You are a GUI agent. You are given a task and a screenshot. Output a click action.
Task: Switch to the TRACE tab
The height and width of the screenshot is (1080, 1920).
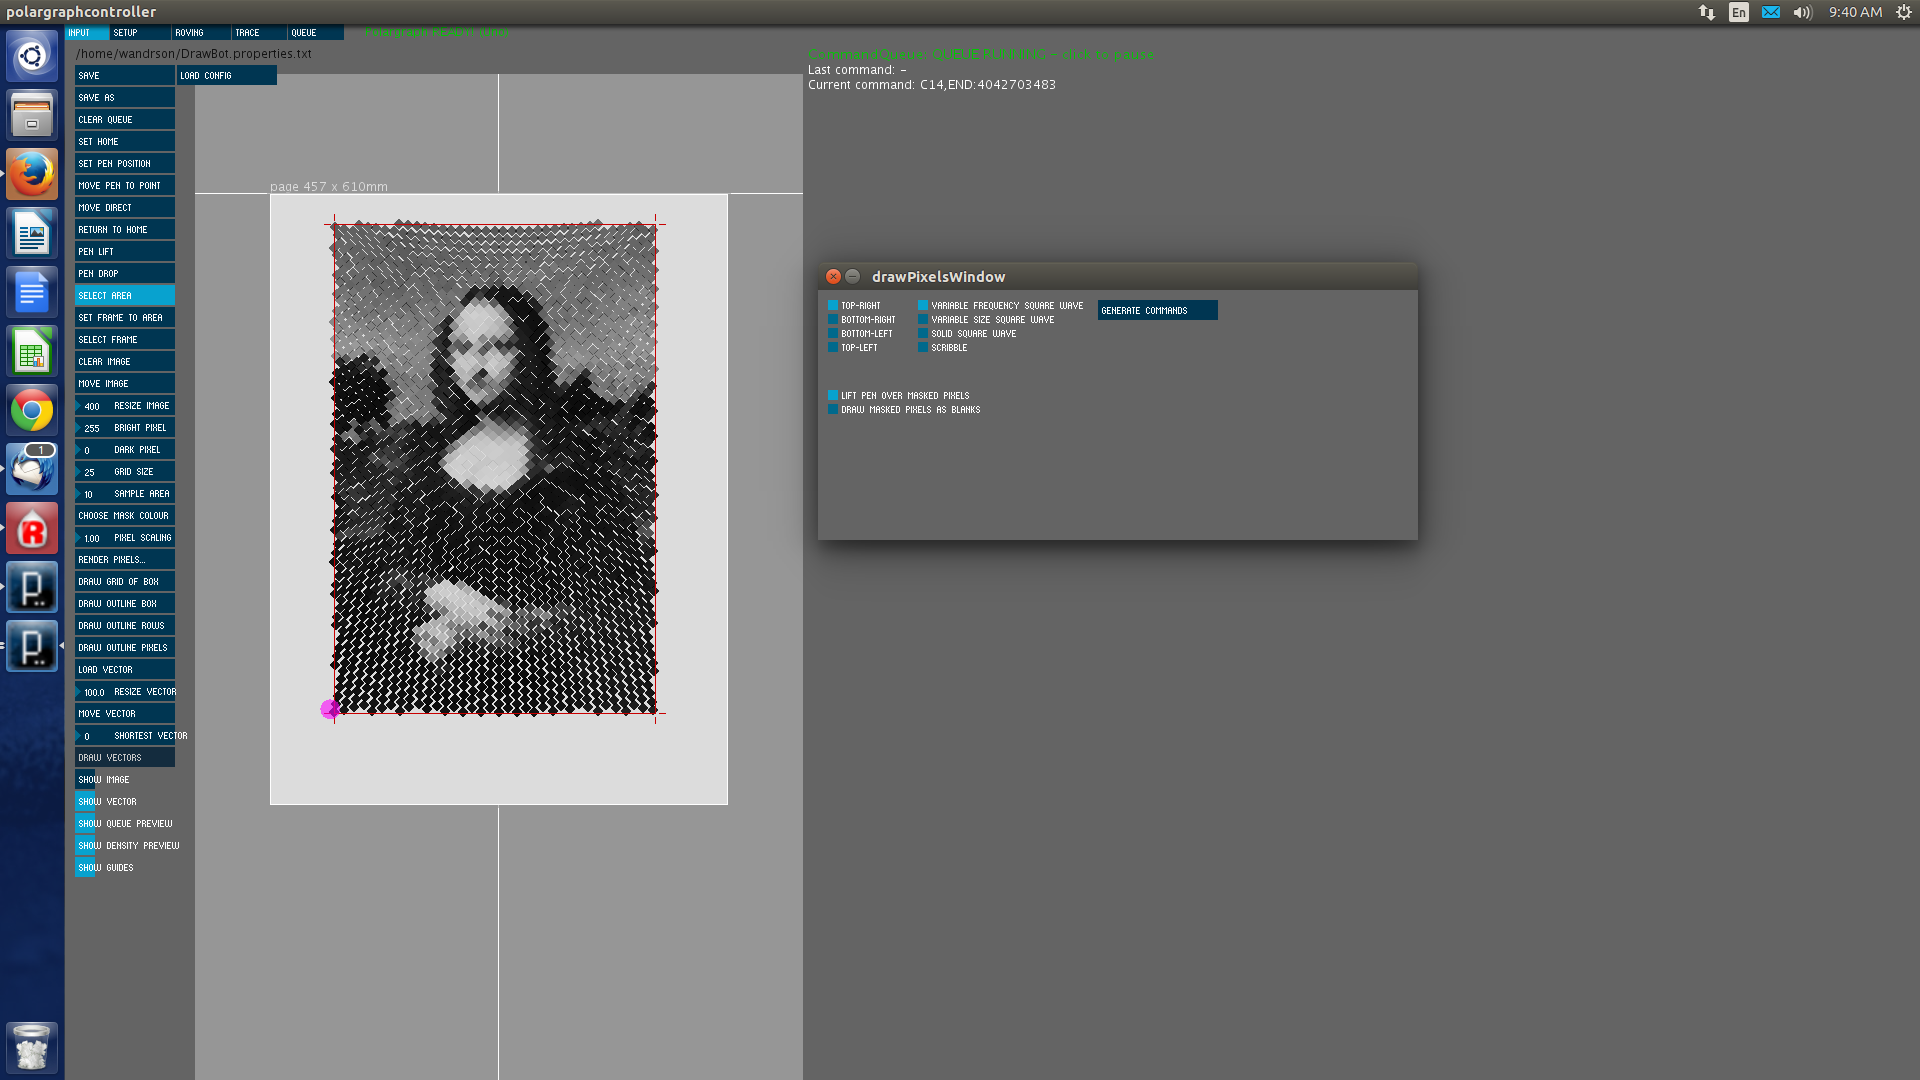coord(259,33)
